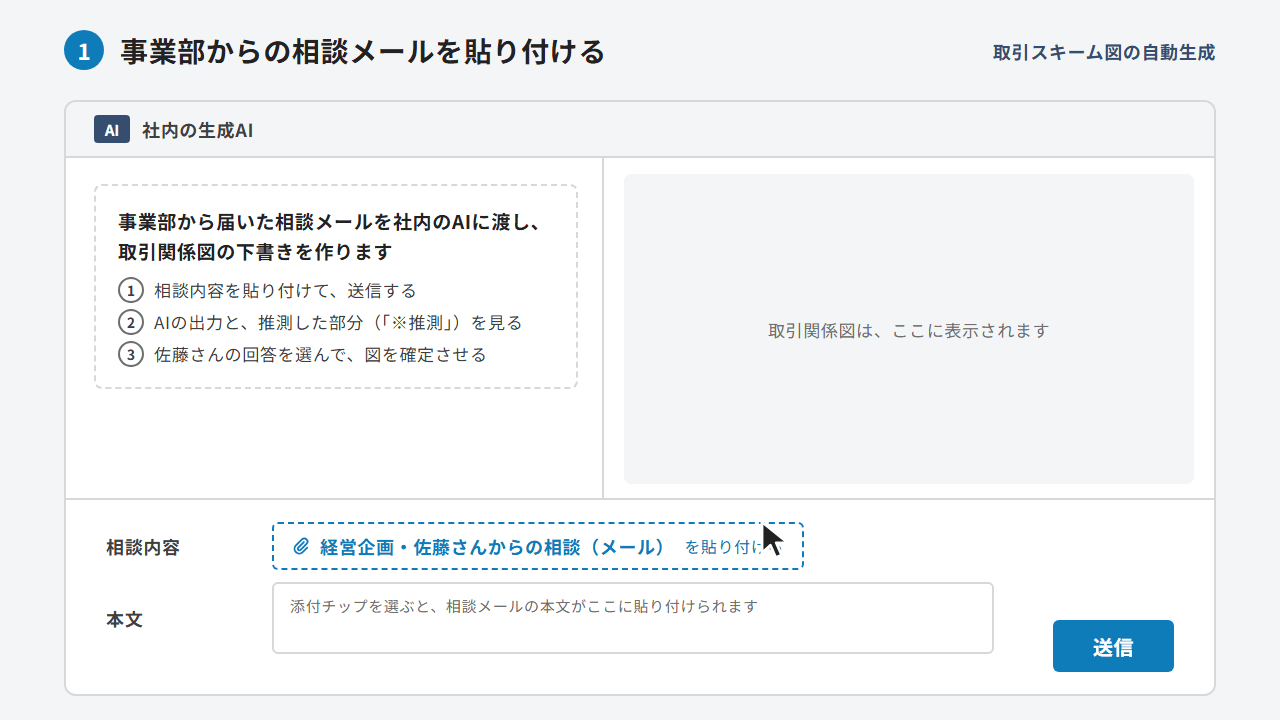Image resolution: width=1280 pixels, height=720 pixels.
Task: Click the AI badge icon in the panel header
Action: point(112,130)
